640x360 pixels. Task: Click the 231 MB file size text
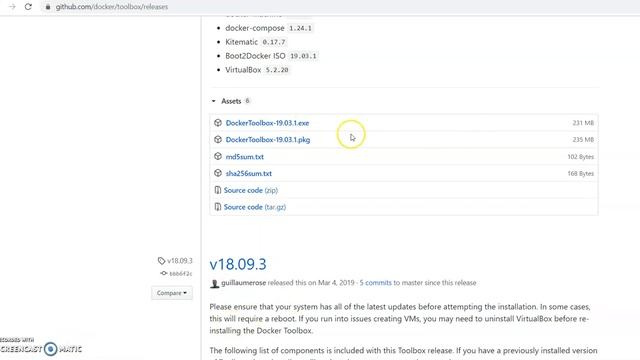[583, 123]
